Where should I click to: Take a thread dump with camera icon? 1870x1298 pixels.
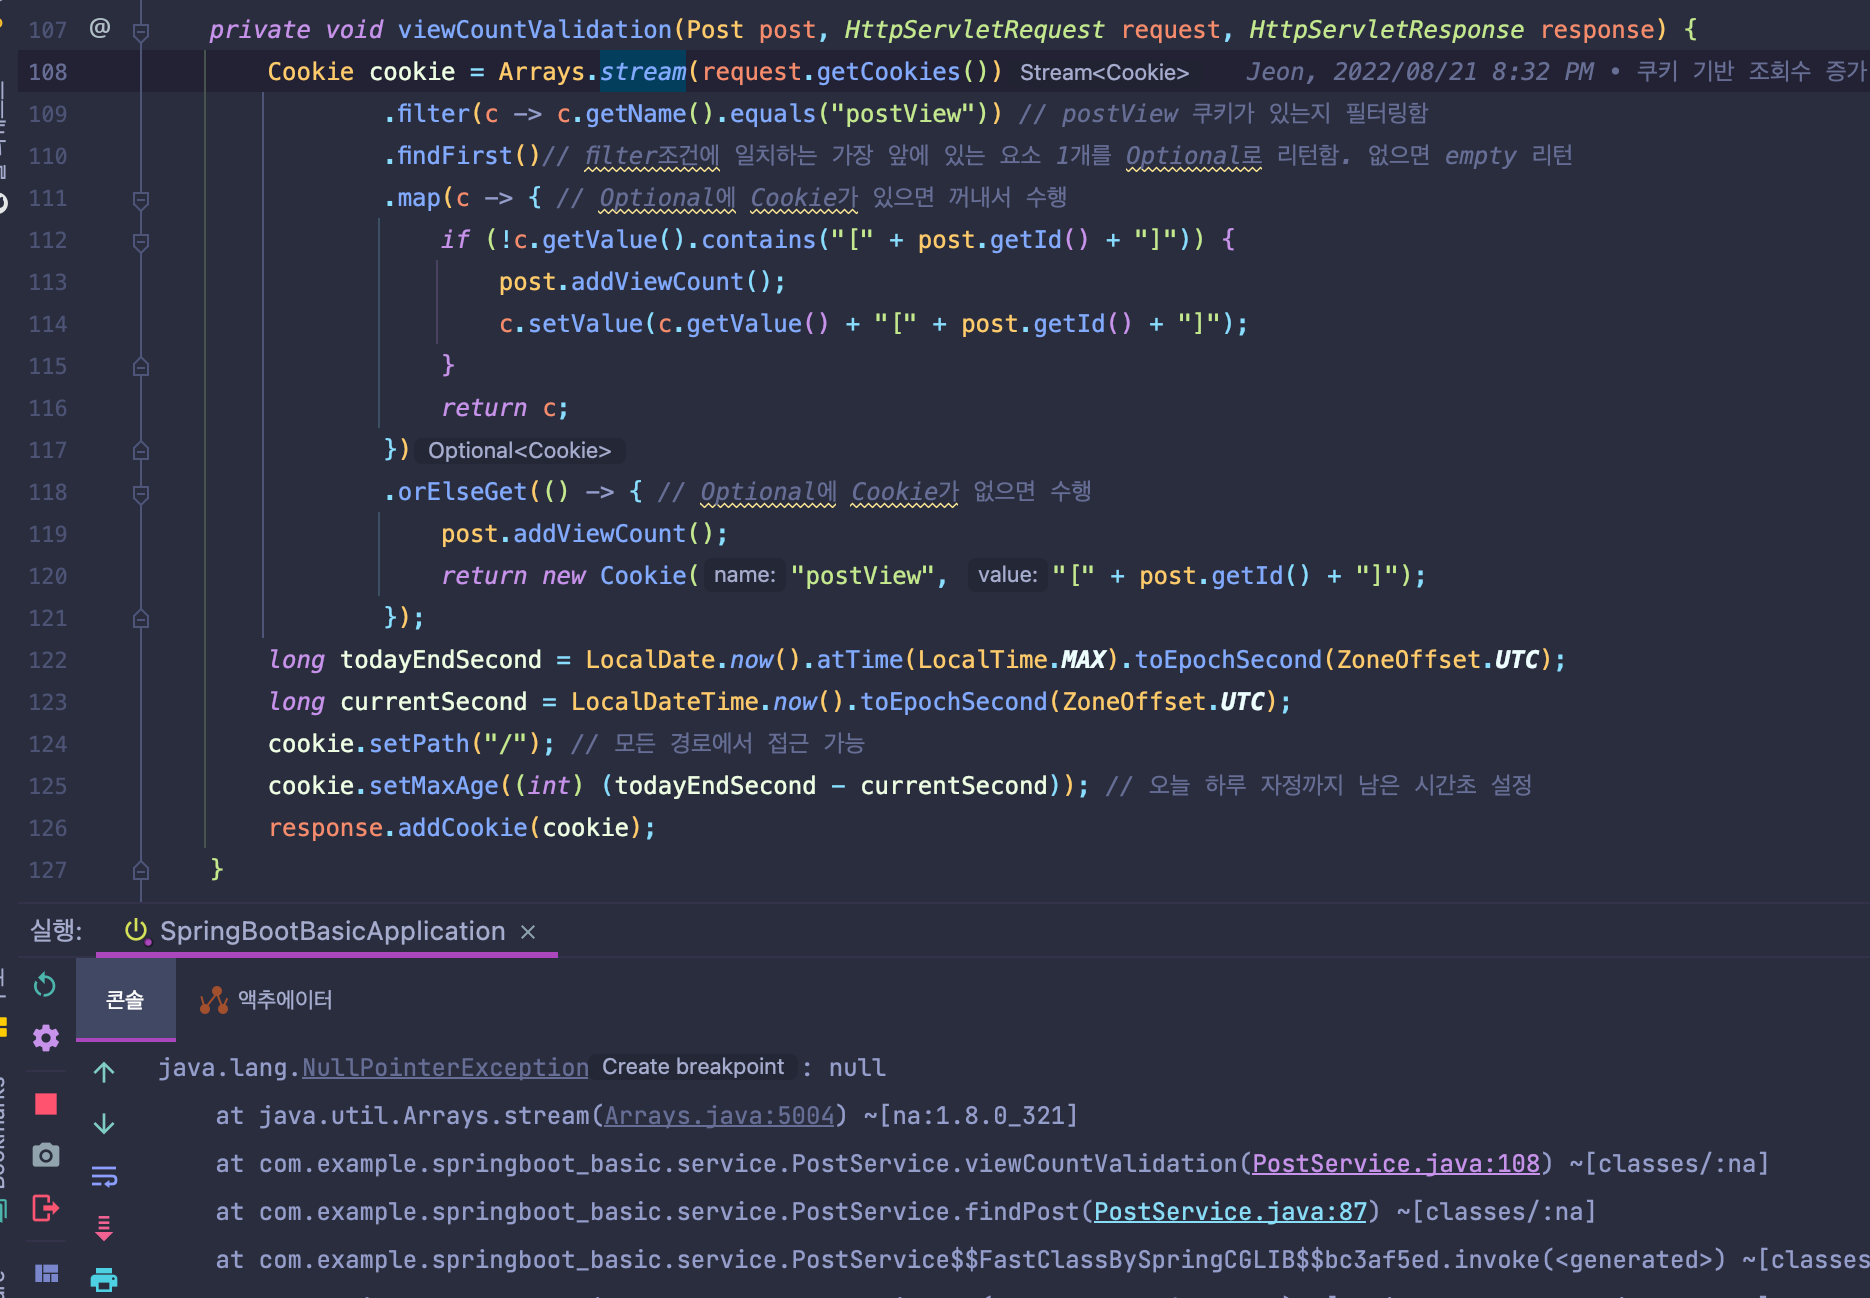[x=45, y=1156]
